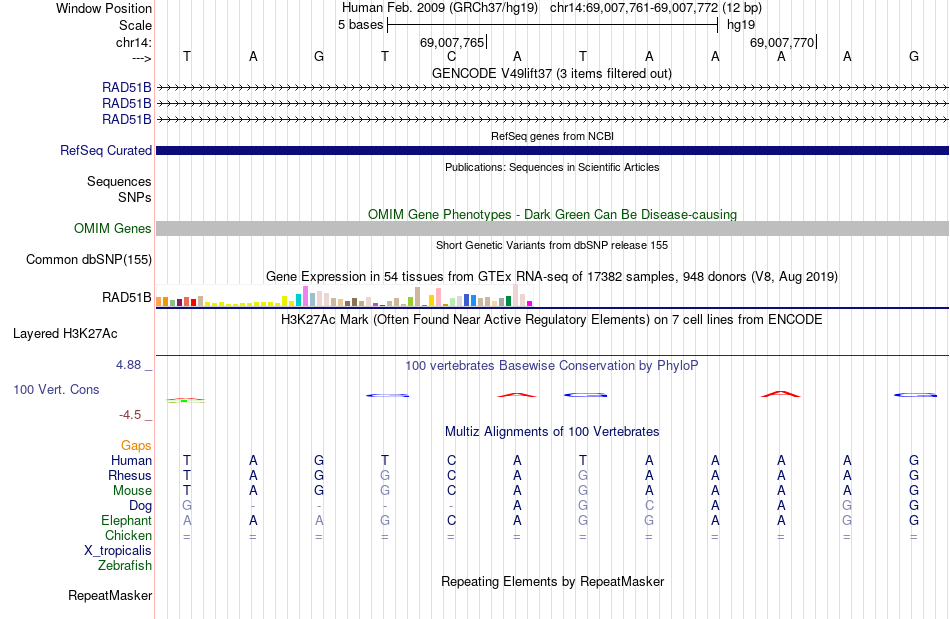The image size is (950, 619).
Task: Open the RefSeq genes from NCBI title
Action: pyautogui.click(x=552, y=136)
